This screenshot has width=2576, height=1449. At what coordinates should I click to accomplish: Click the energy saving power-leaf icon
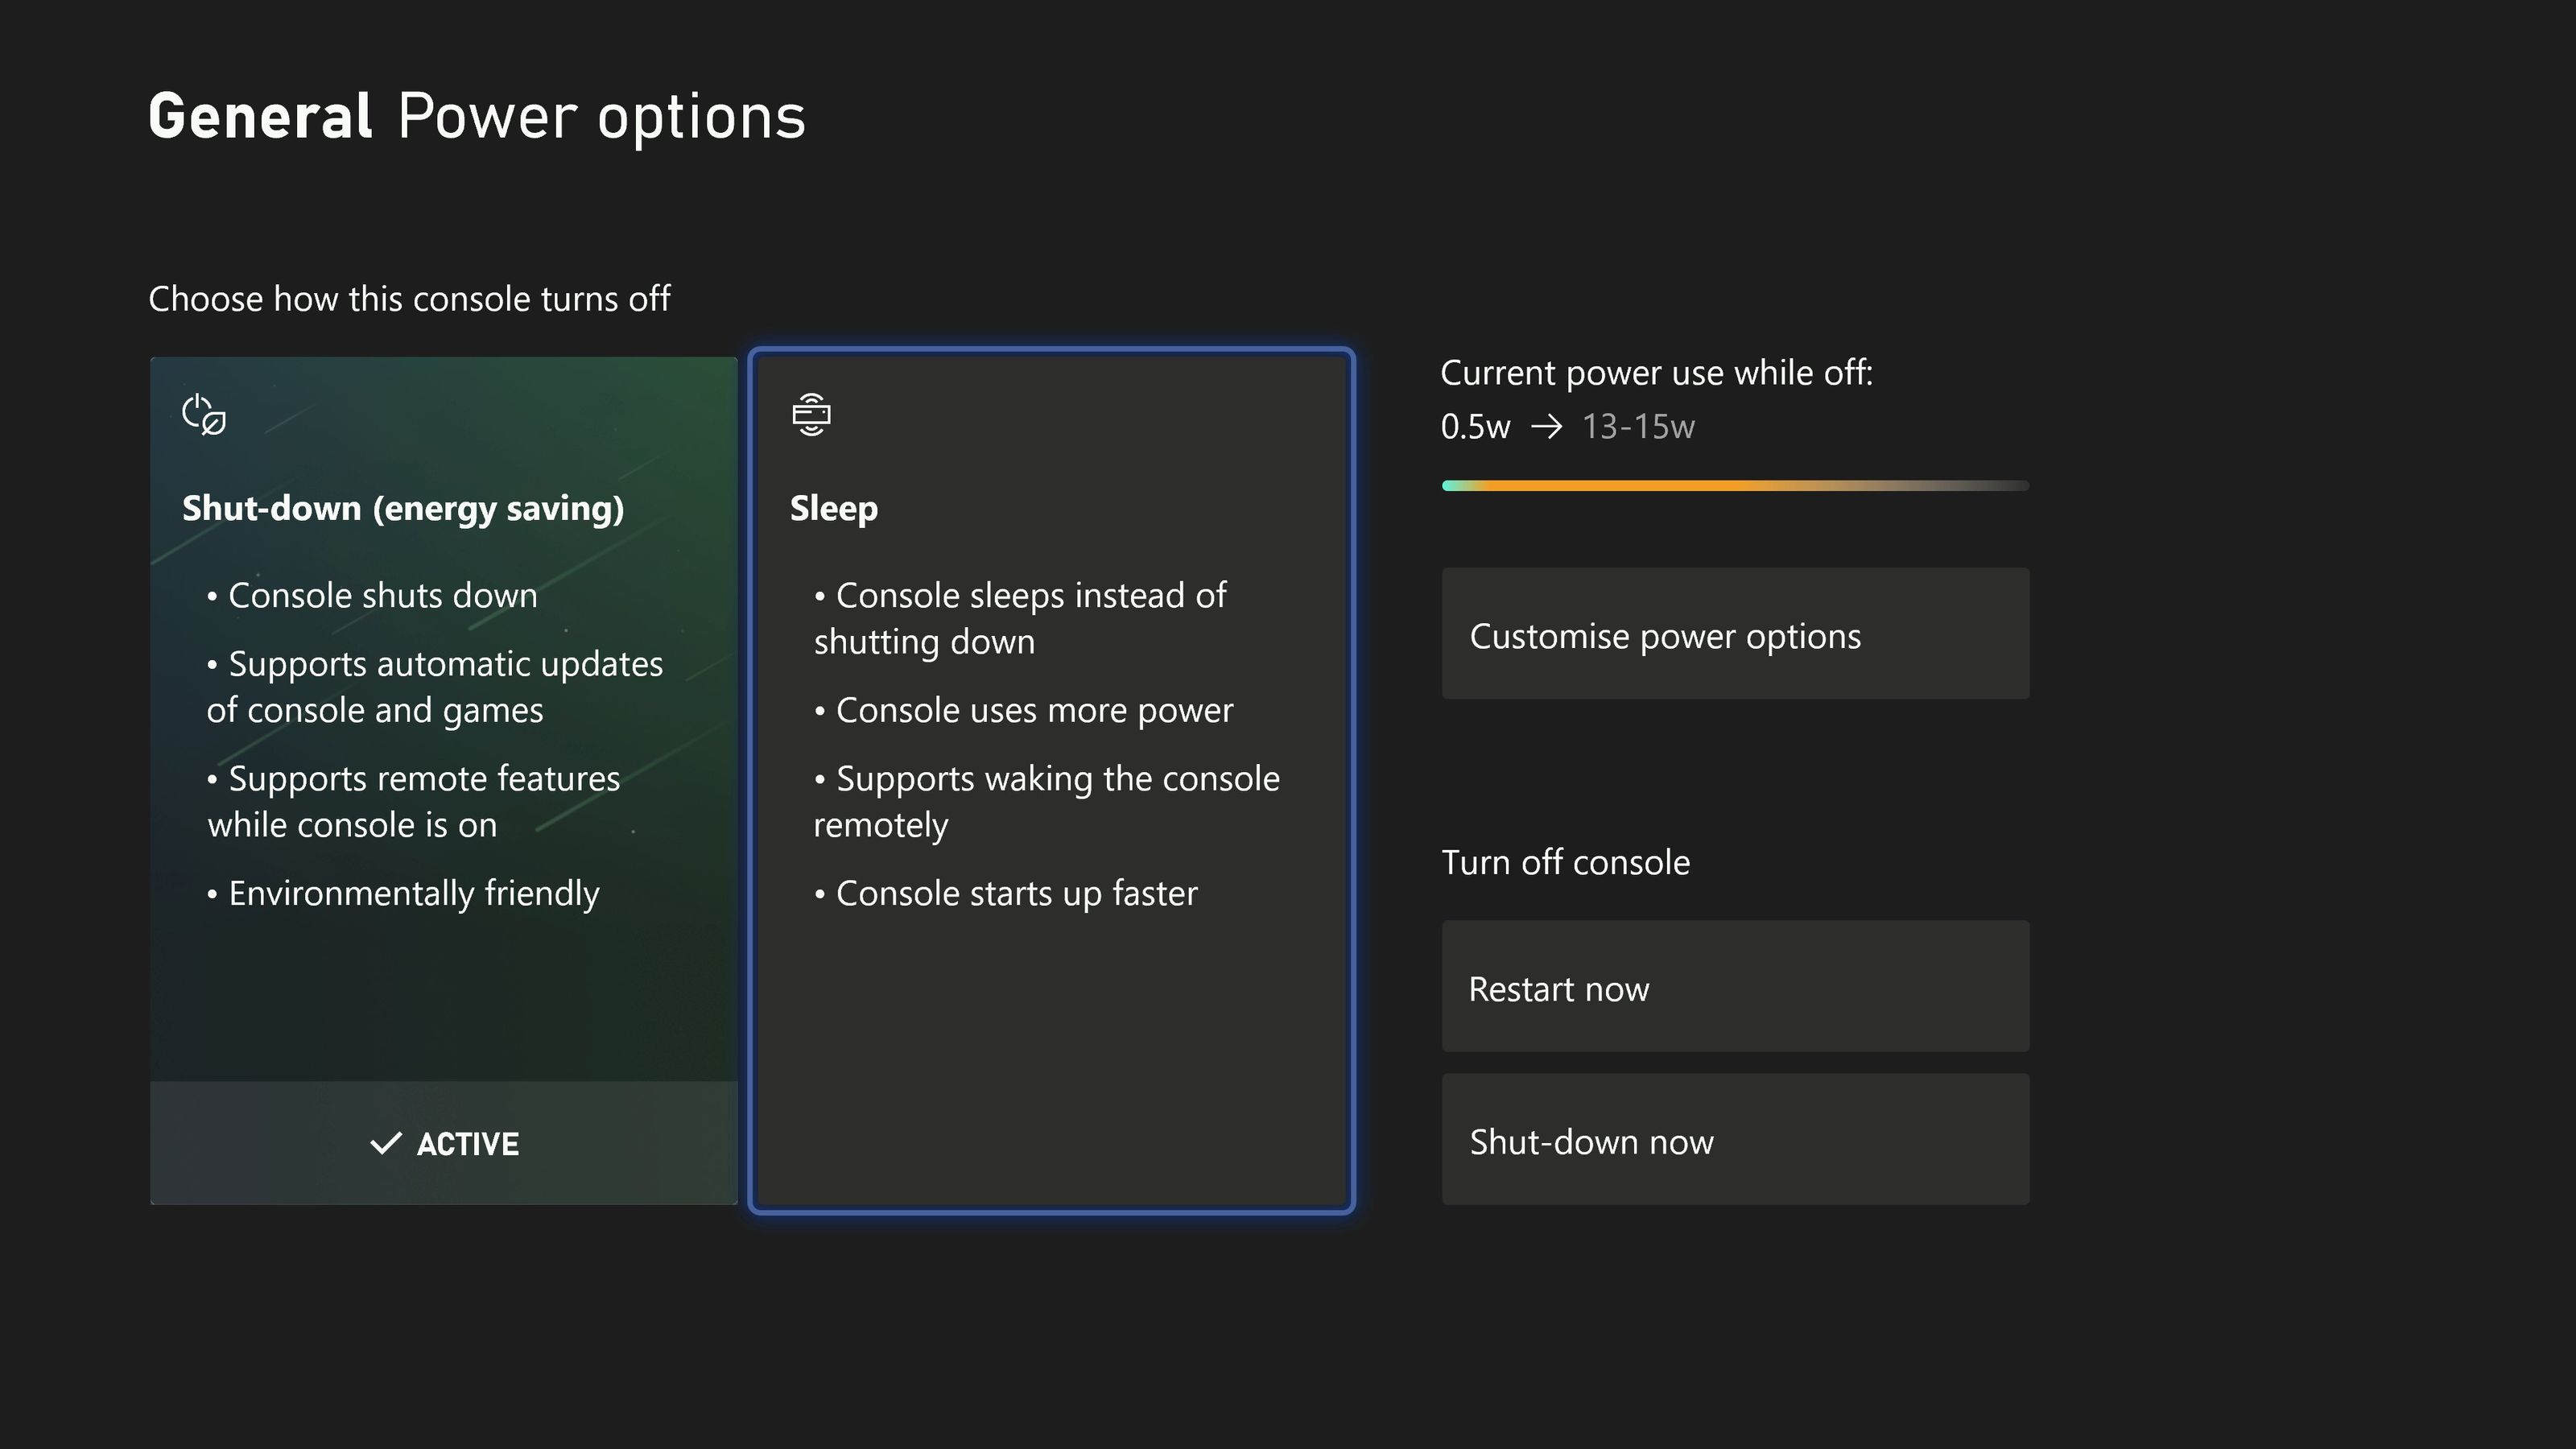click(204, 414)
